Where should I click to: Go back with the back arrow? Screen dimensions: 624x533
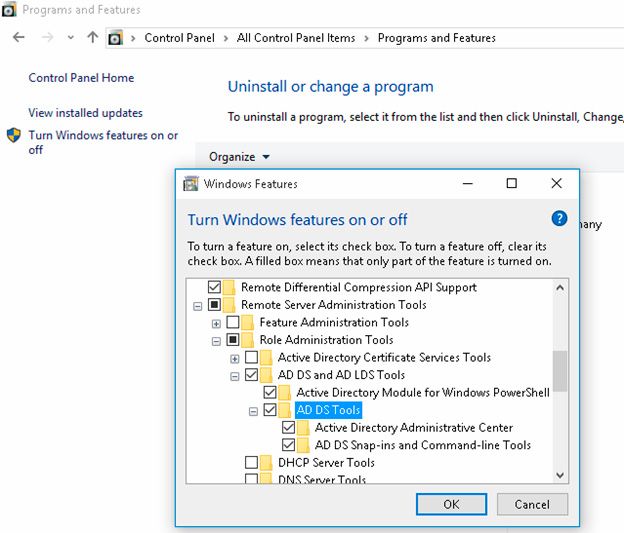click(x=19, y=37)
